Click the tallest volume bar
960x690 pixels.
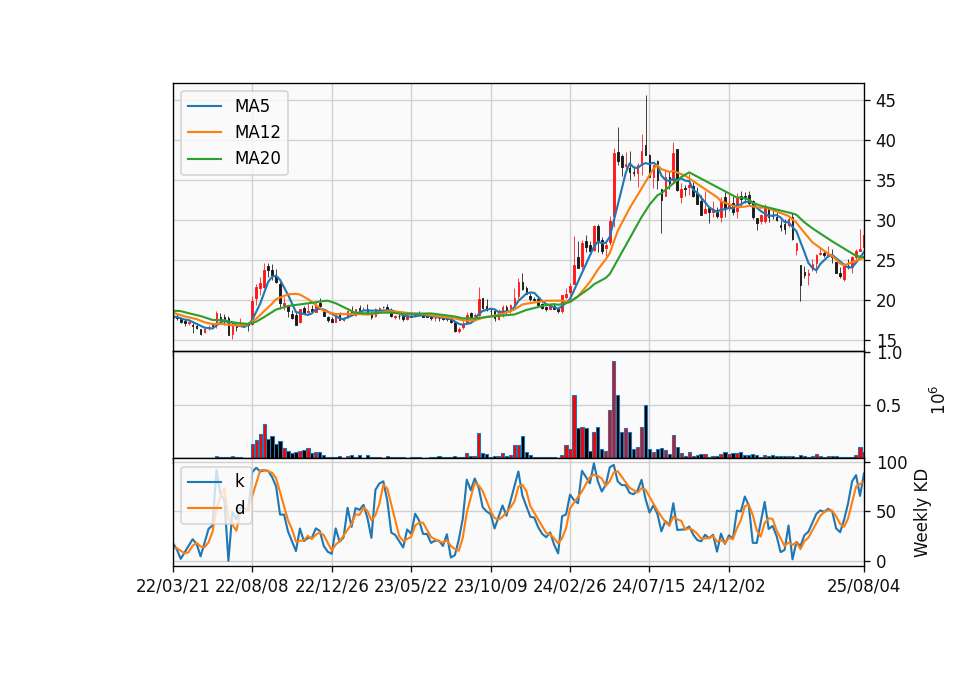point(614,410)
